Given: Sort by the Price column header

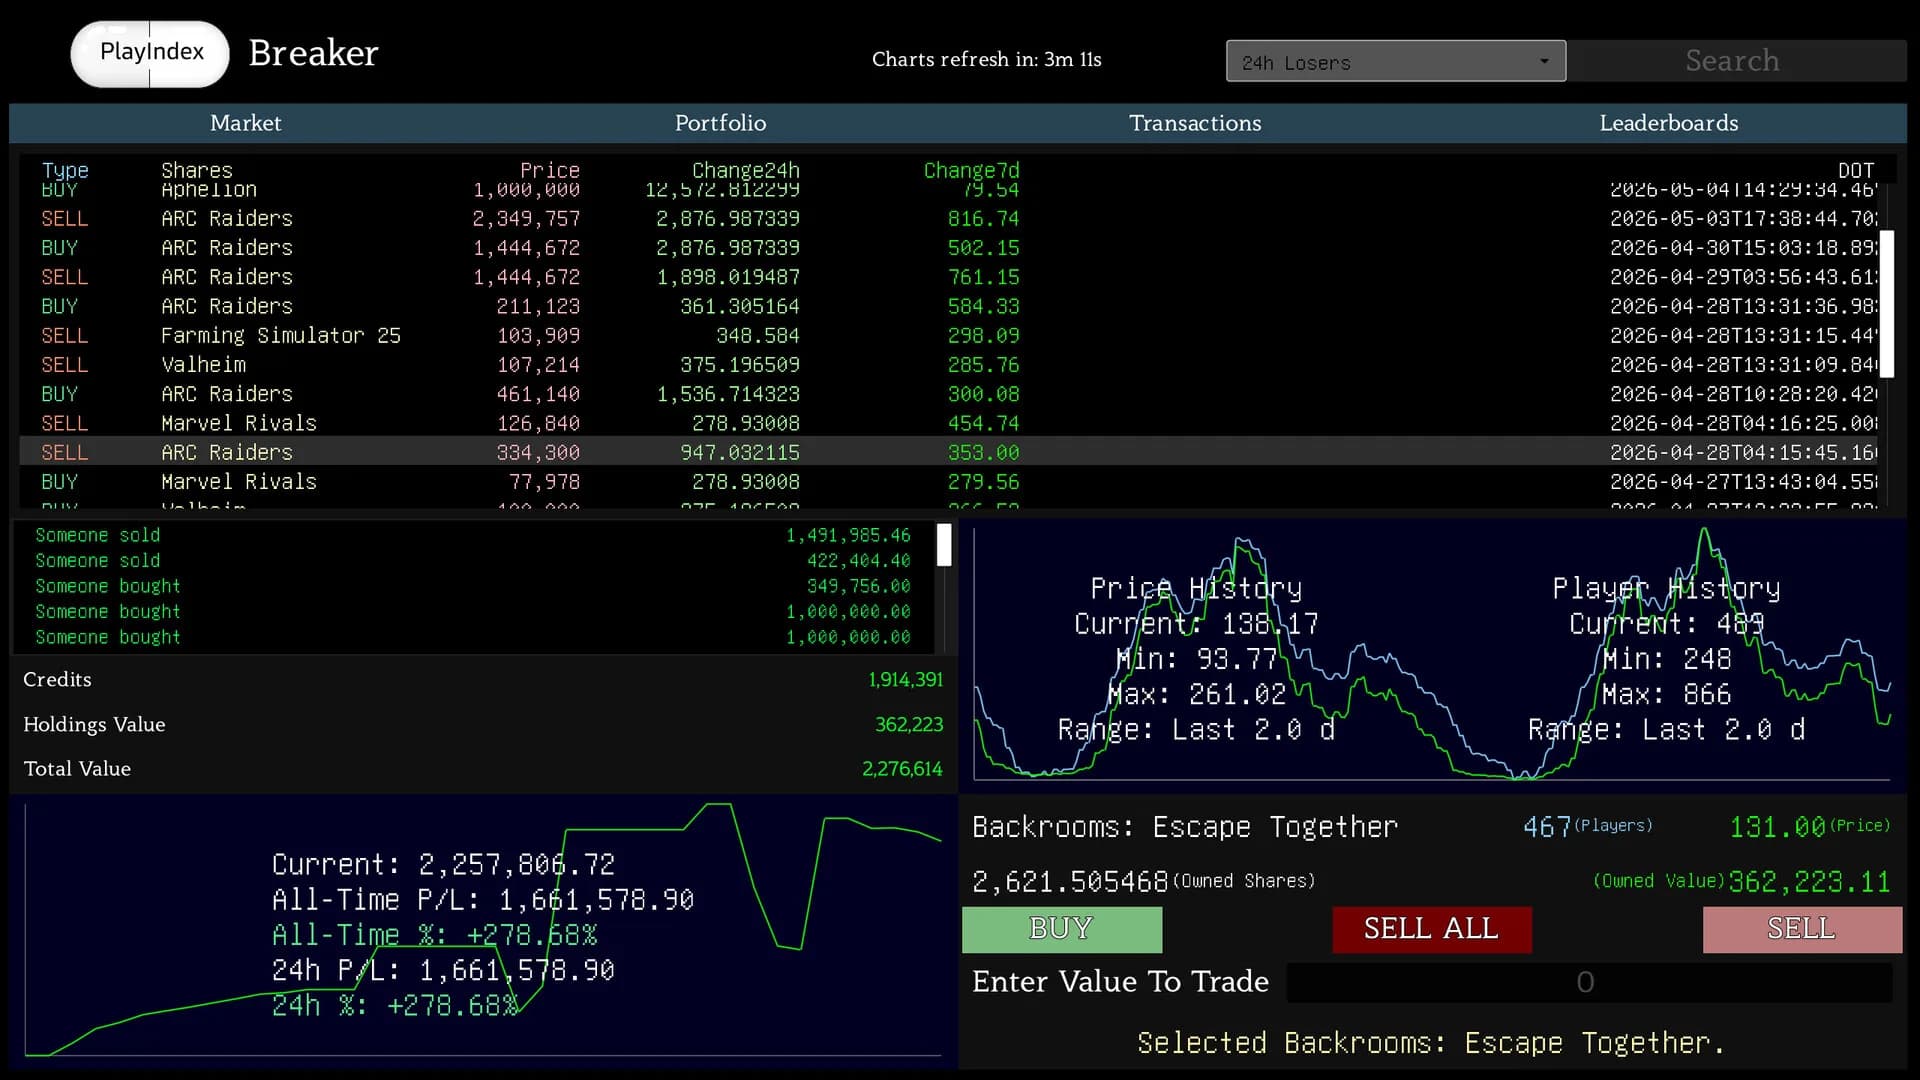Looking at the screenshot, I should pyautogui.click(x=550, y=170).
